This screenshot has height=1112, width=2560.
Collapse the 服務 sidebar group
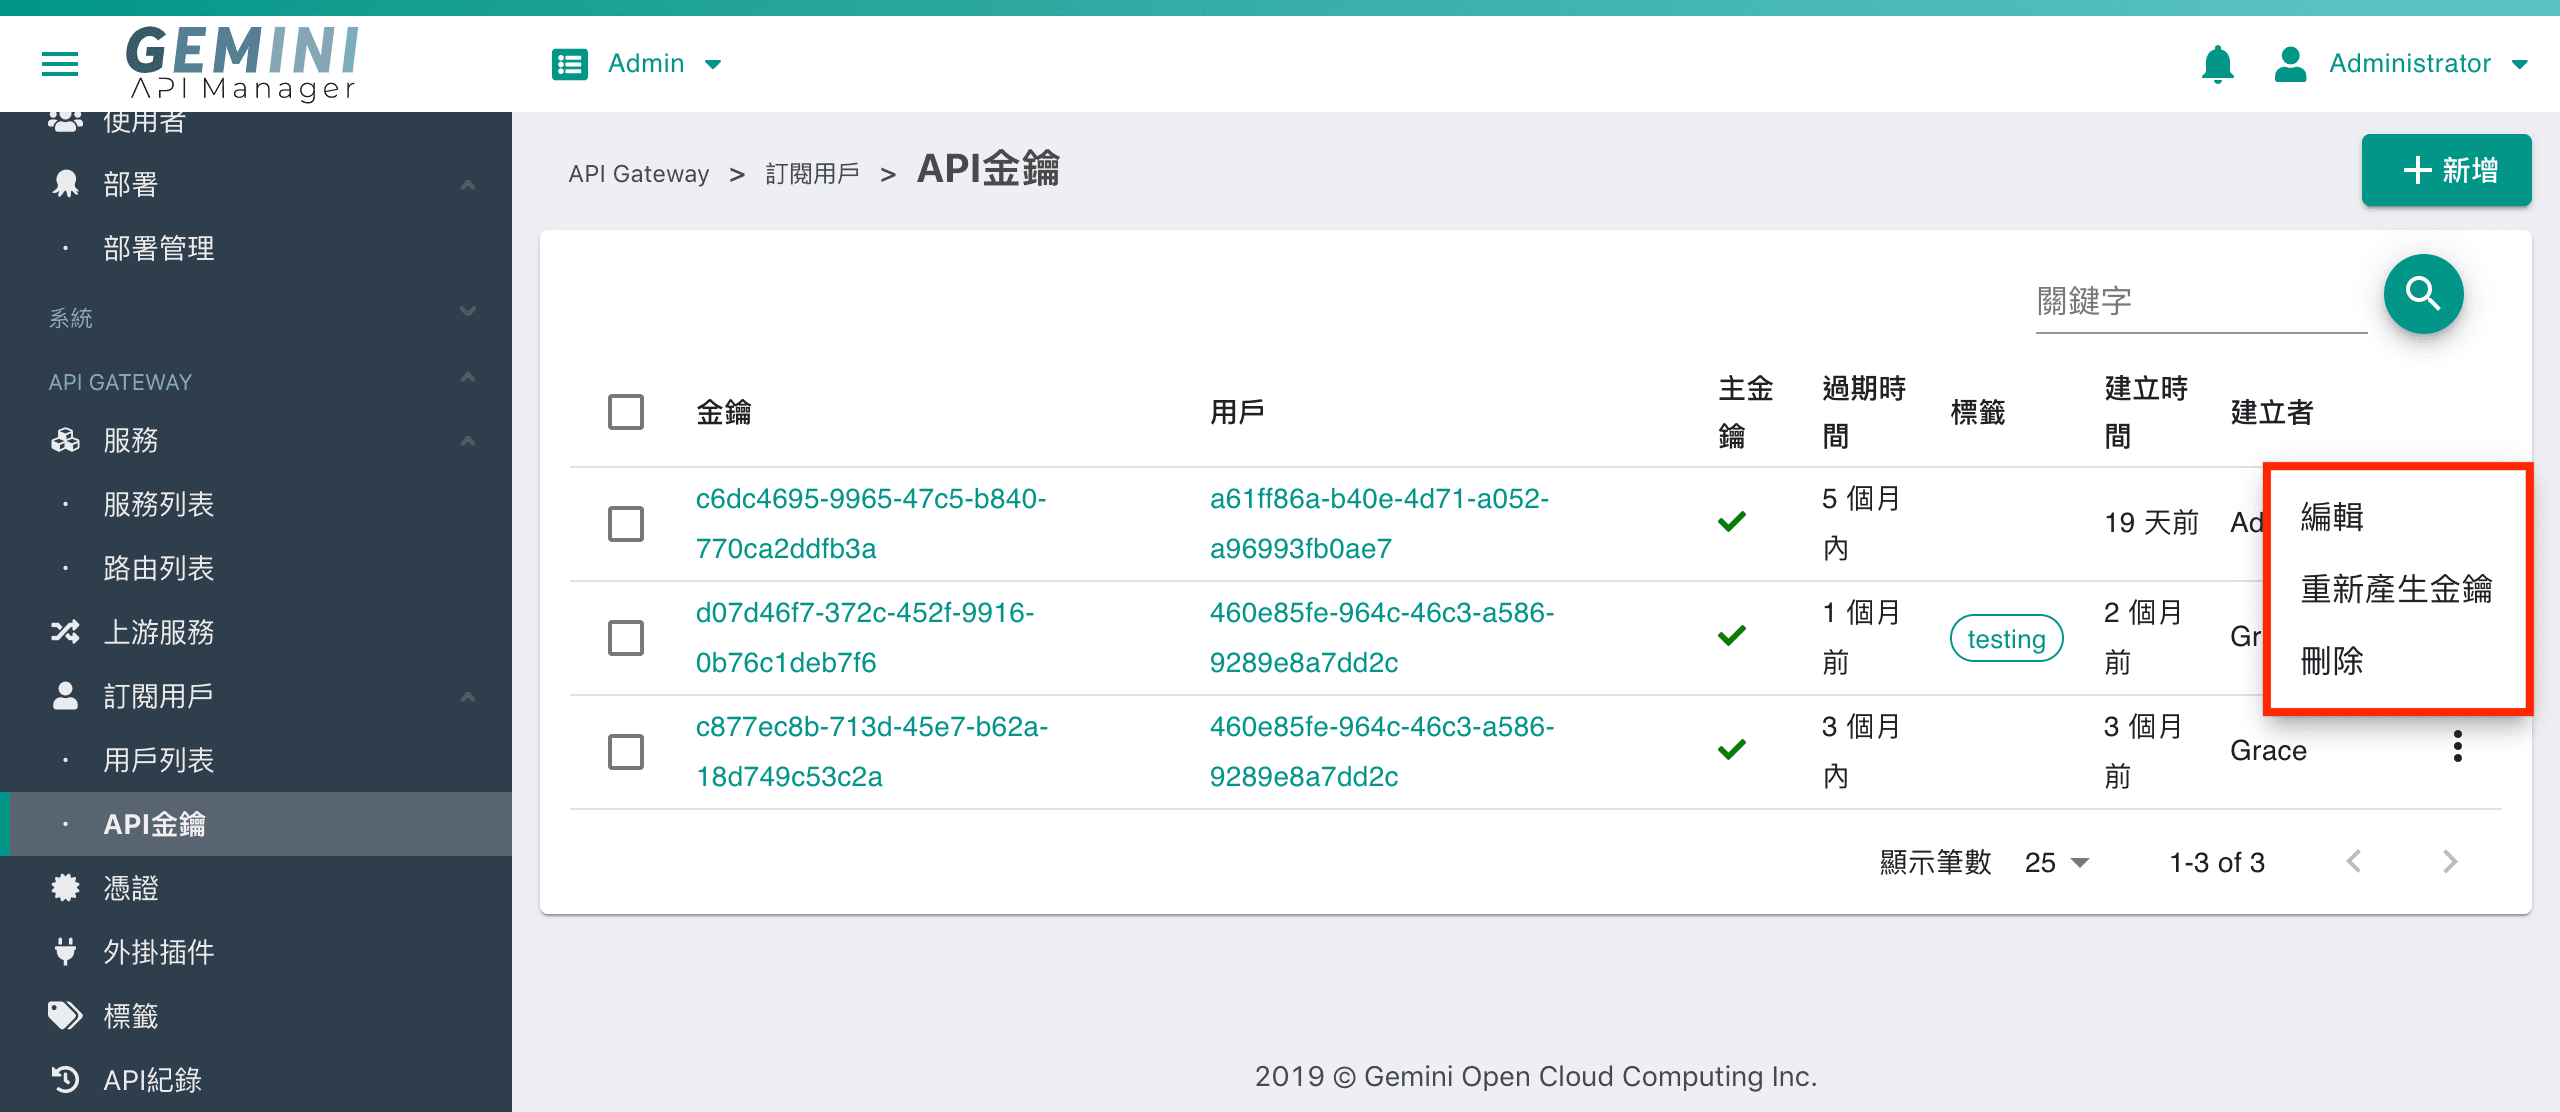click(467, 441)
